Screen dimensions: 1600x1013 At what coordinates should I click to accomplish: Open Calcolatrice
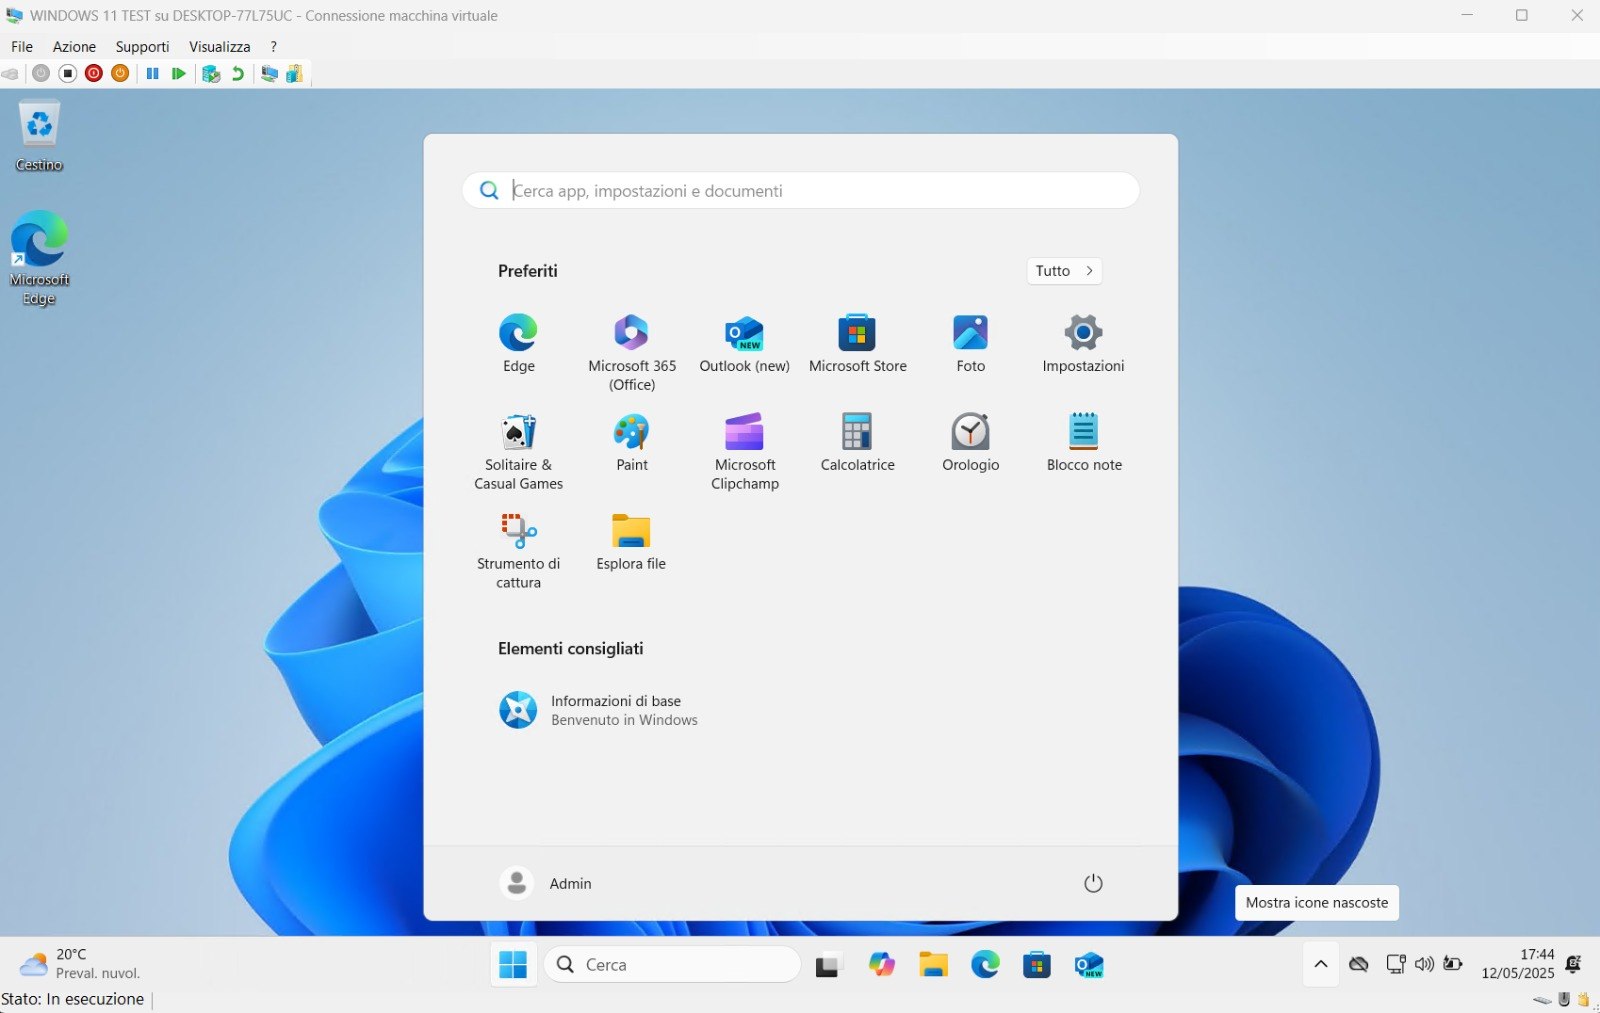pyautogui.click(x=857, y=442)
